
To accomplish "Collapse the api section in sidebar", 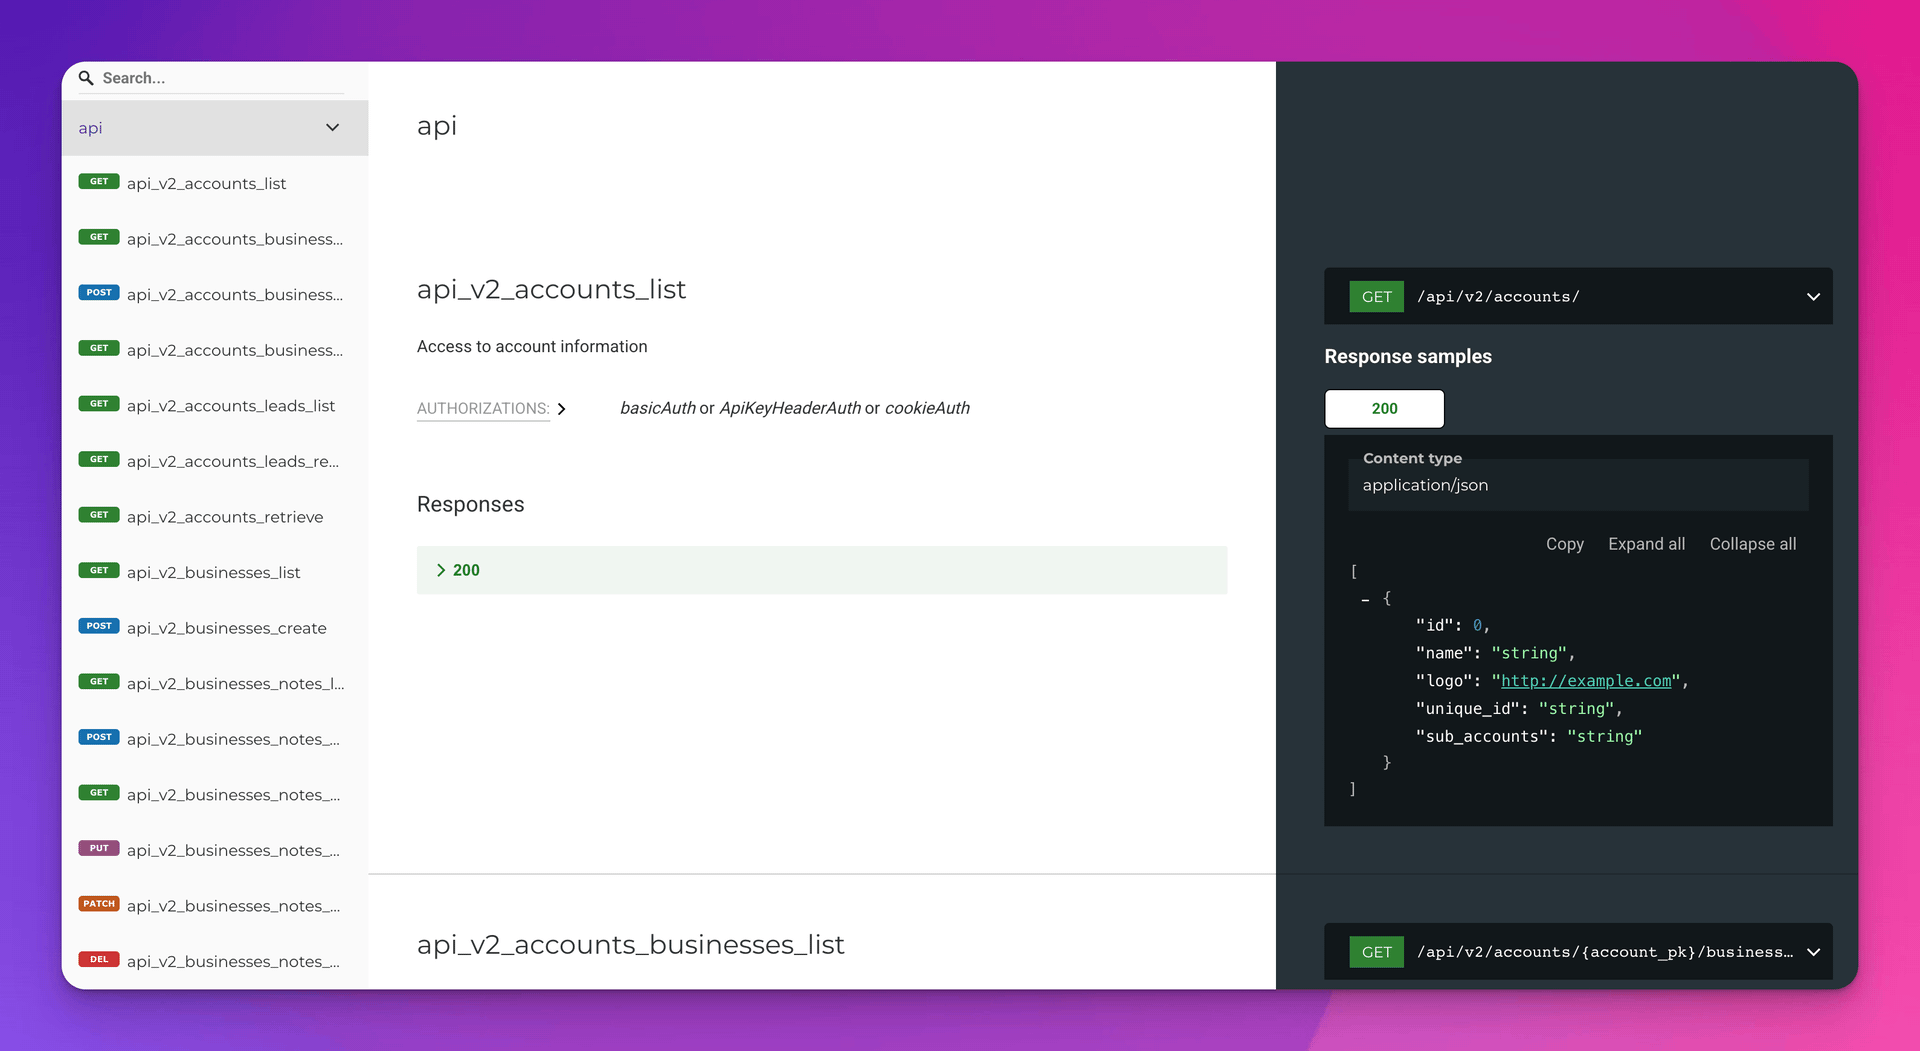I will pyautogui.click(x=332, y=128).
